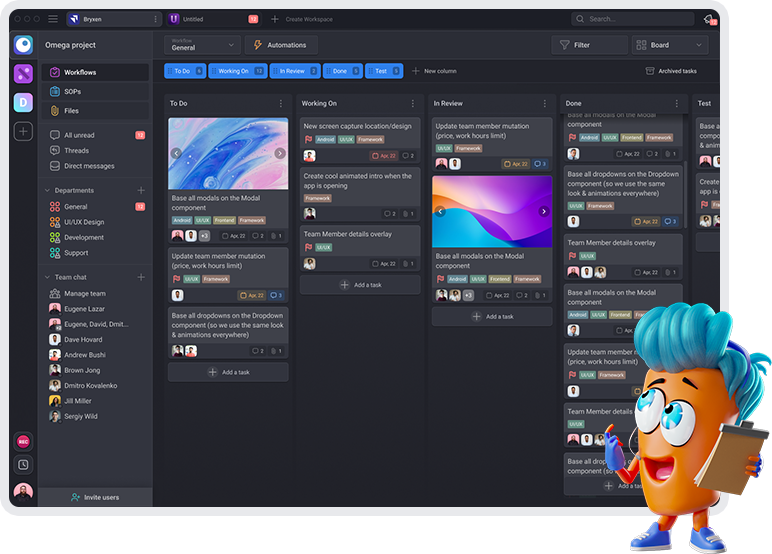The image size is (772, 554).
Task: Click the Omega project workspace logo
Action: [23, 45]
